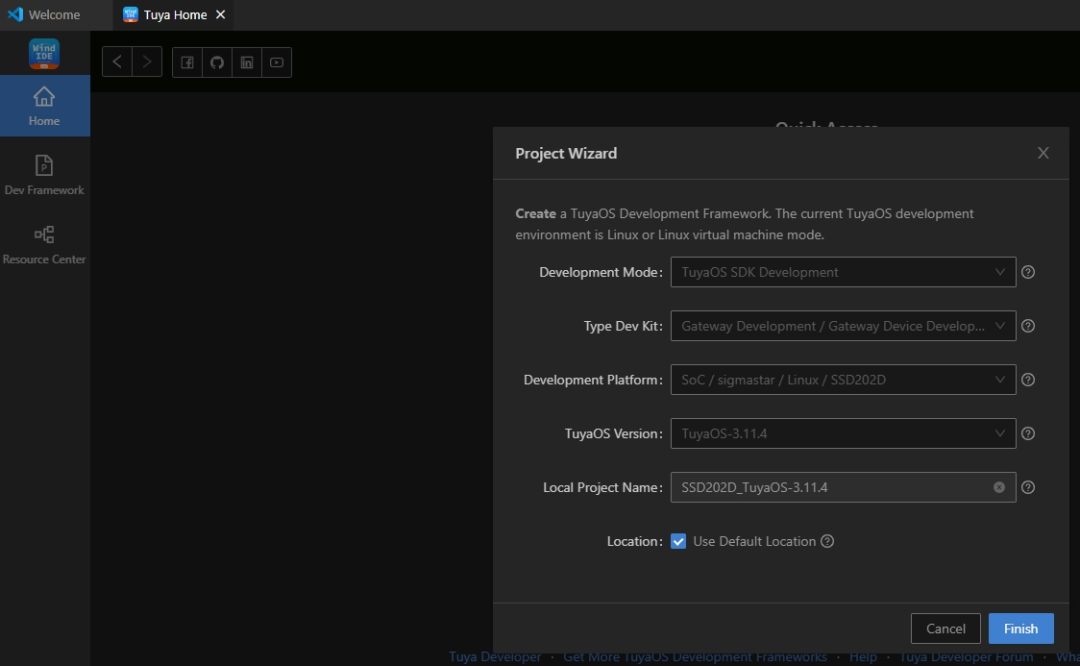Show help for Development Mode
The width and height of the screenshot is (1080, 666).
1028,272
